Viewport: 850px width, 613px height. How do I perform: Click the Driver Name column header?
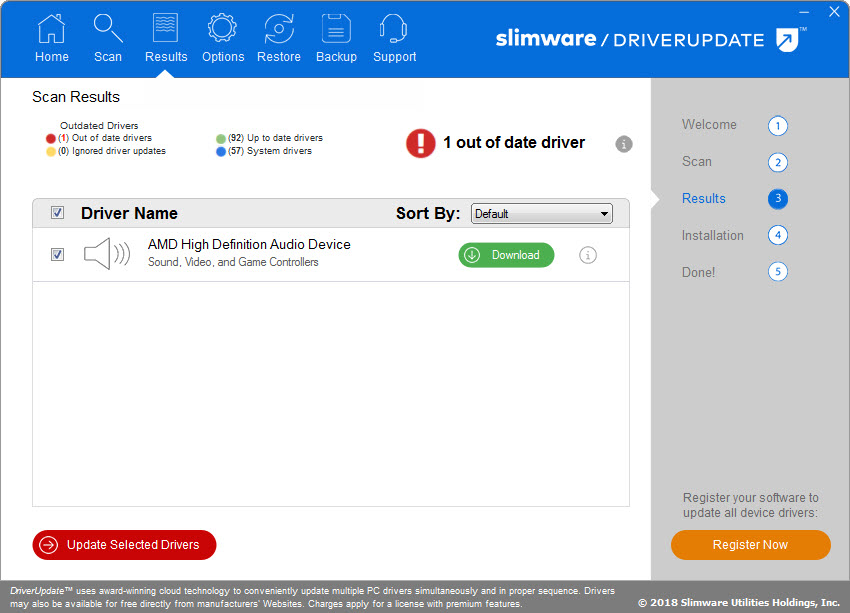[129, 214]
